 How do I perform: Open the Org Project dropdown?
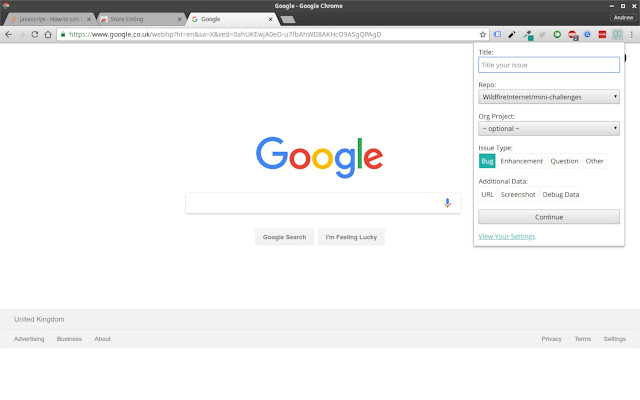[x=549, y=129]
